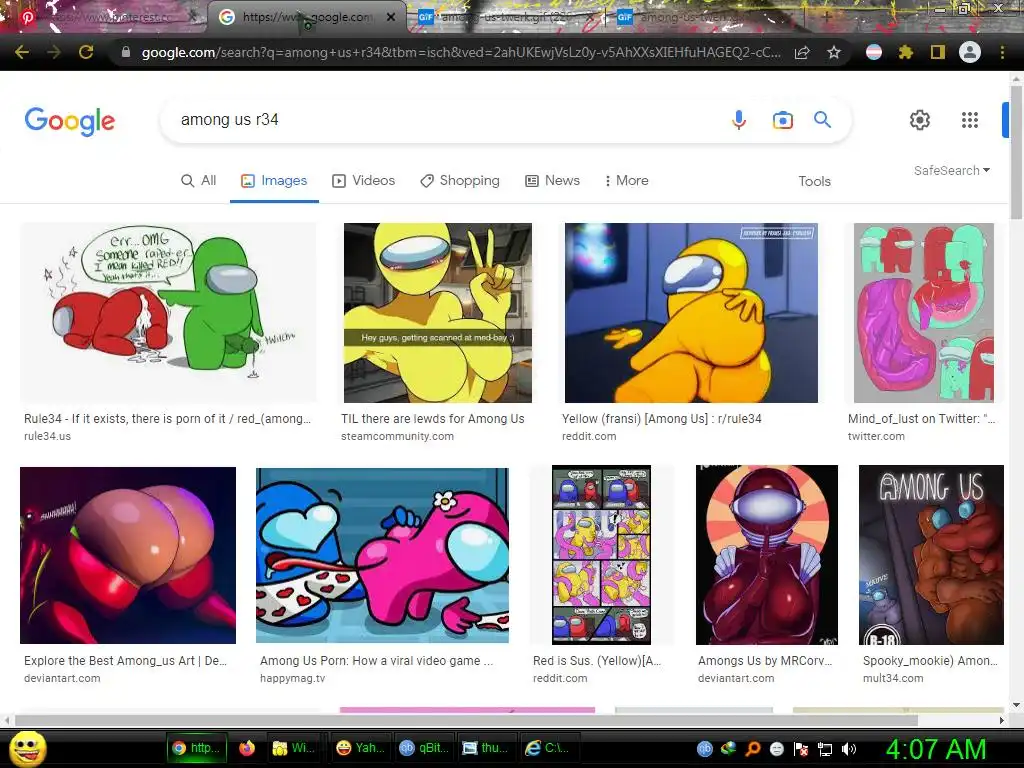The image size is (1024, 768).
Task: Click the browser forward arrow
Action: tap(54, 52)
